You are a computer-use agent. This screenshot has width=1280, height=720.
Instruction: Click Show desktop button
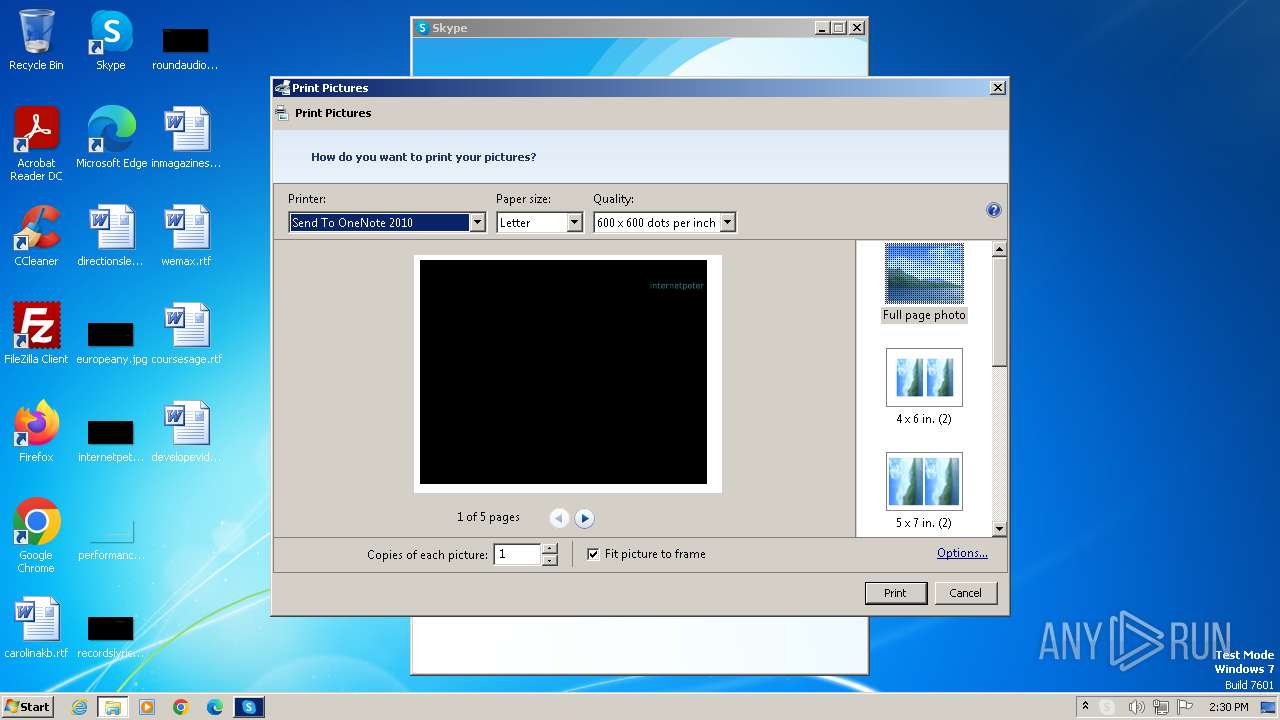(1268, 707)
